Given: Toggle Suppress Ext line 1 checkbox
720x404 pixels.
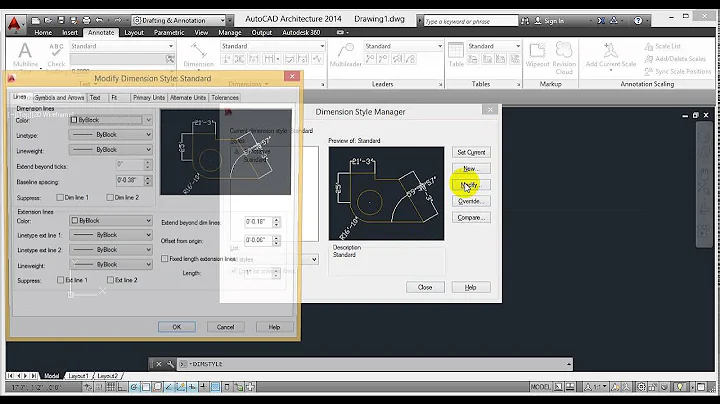Looking at the screenshot, I should click(60, 280).
